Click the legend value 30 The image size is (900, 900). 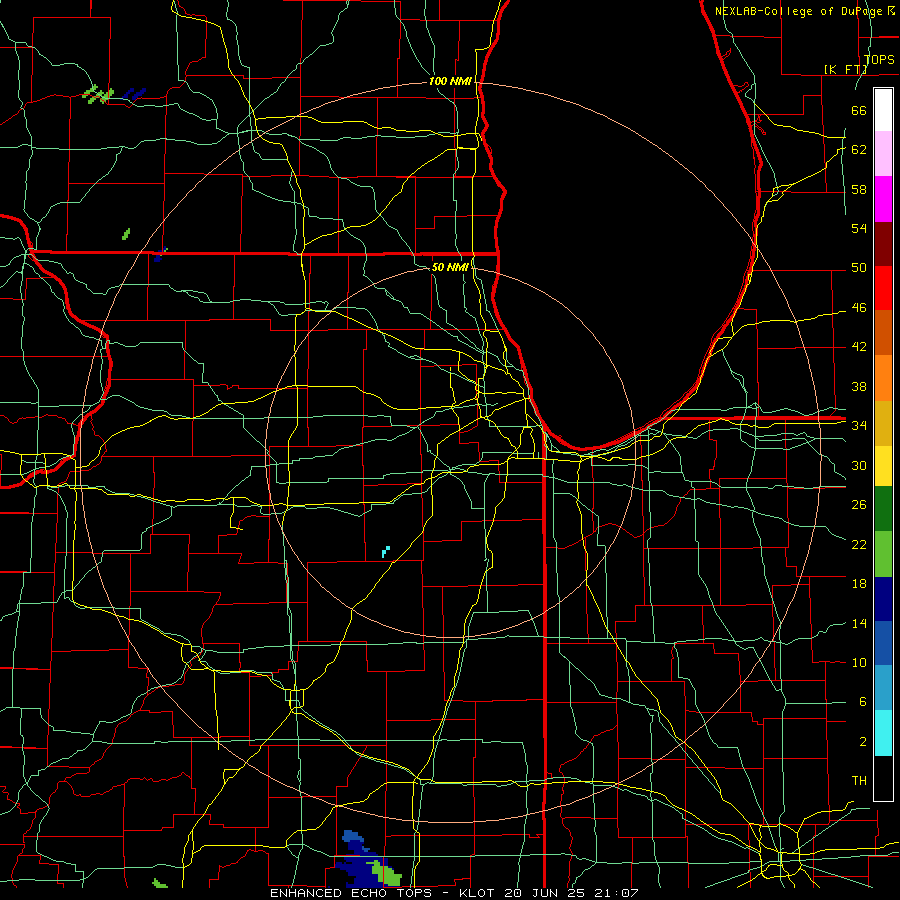pos(859,465)
